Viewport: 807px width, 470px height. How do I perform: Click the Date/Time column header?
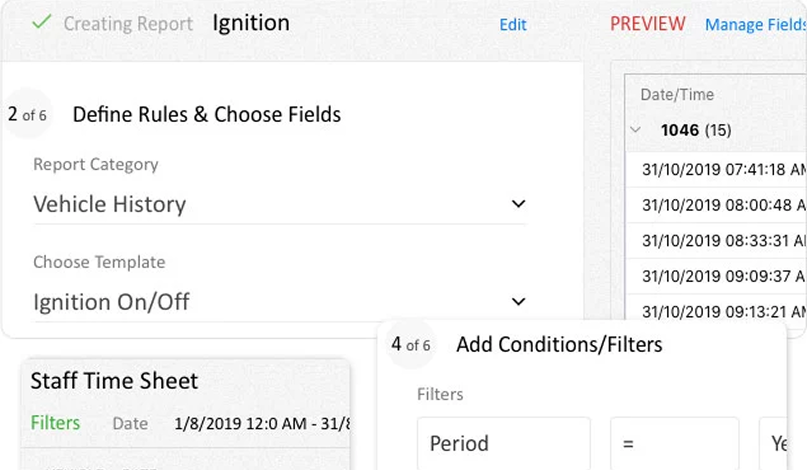point(677,95)
